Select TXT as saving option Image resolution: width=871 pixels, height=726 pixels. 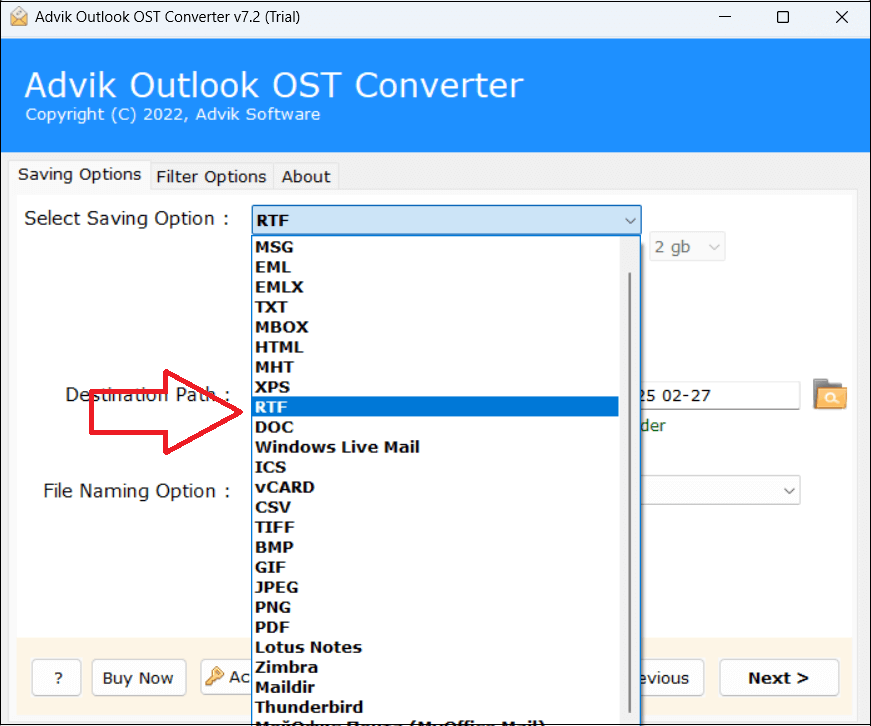pyautogui.click(x=435, y=307)
